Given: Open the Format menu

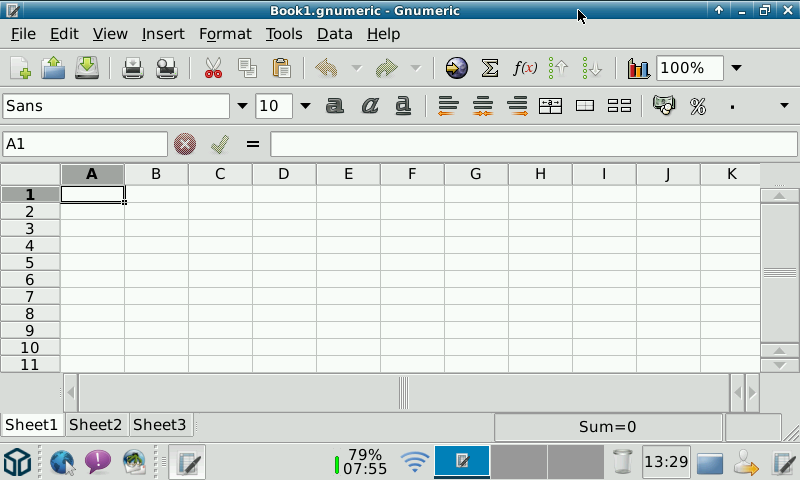Looking at the screenshot, I should point(226,34).
